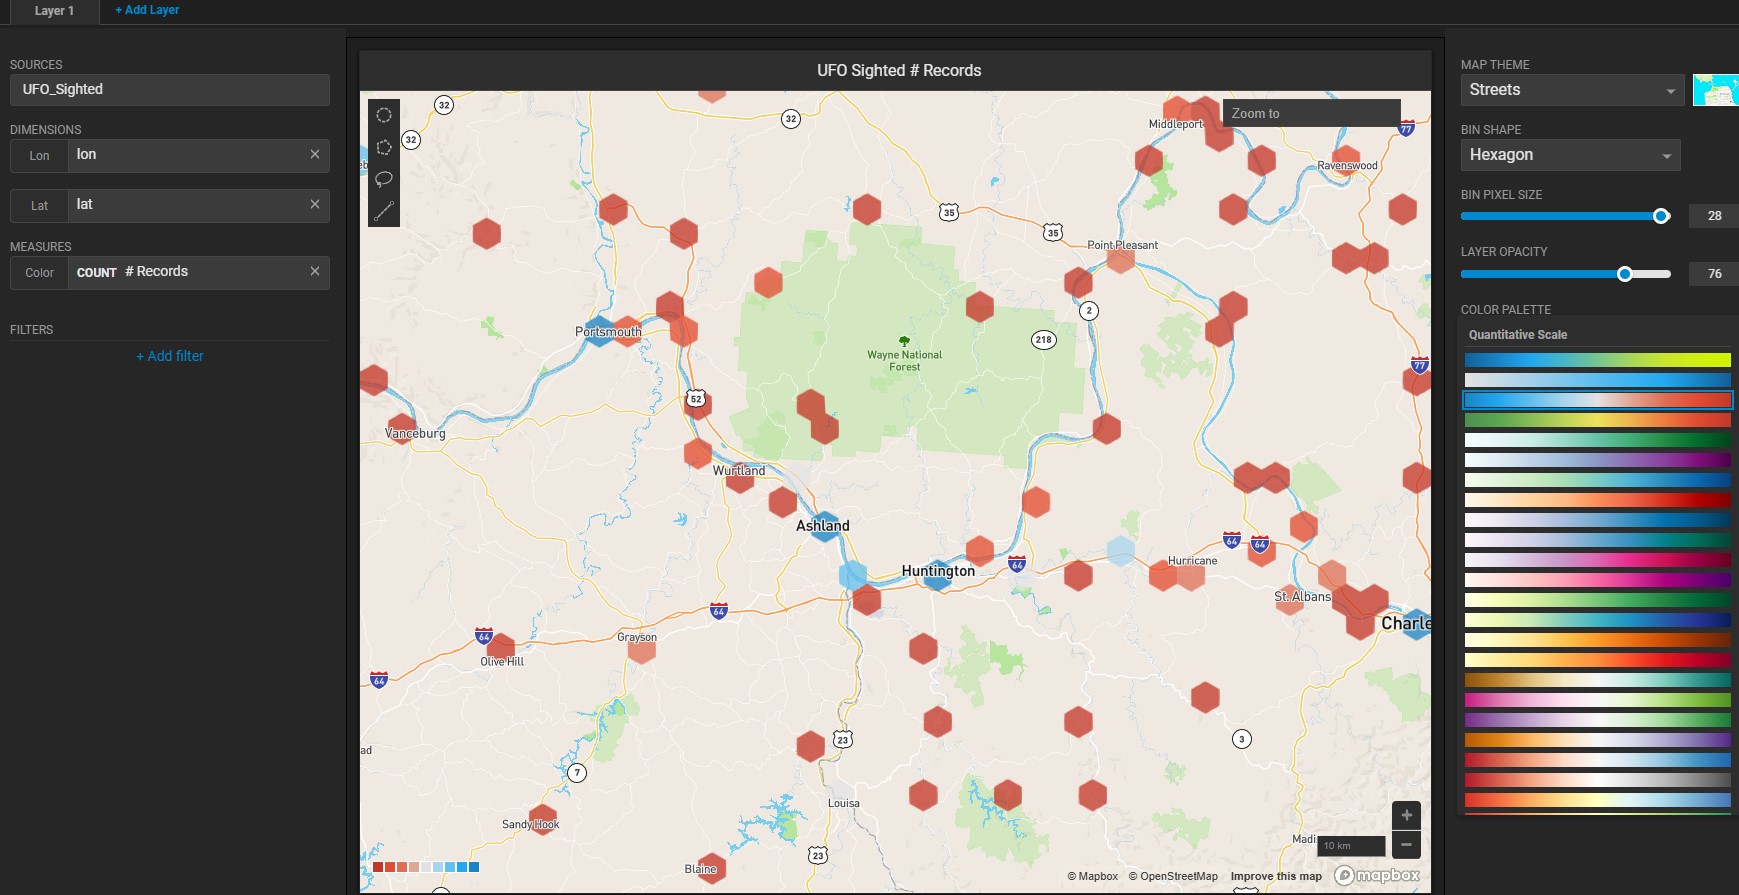Open the Improve this map link
Image resolution: width=1739 pixels, height=895 pixels.
click(x=1275, y=876)
